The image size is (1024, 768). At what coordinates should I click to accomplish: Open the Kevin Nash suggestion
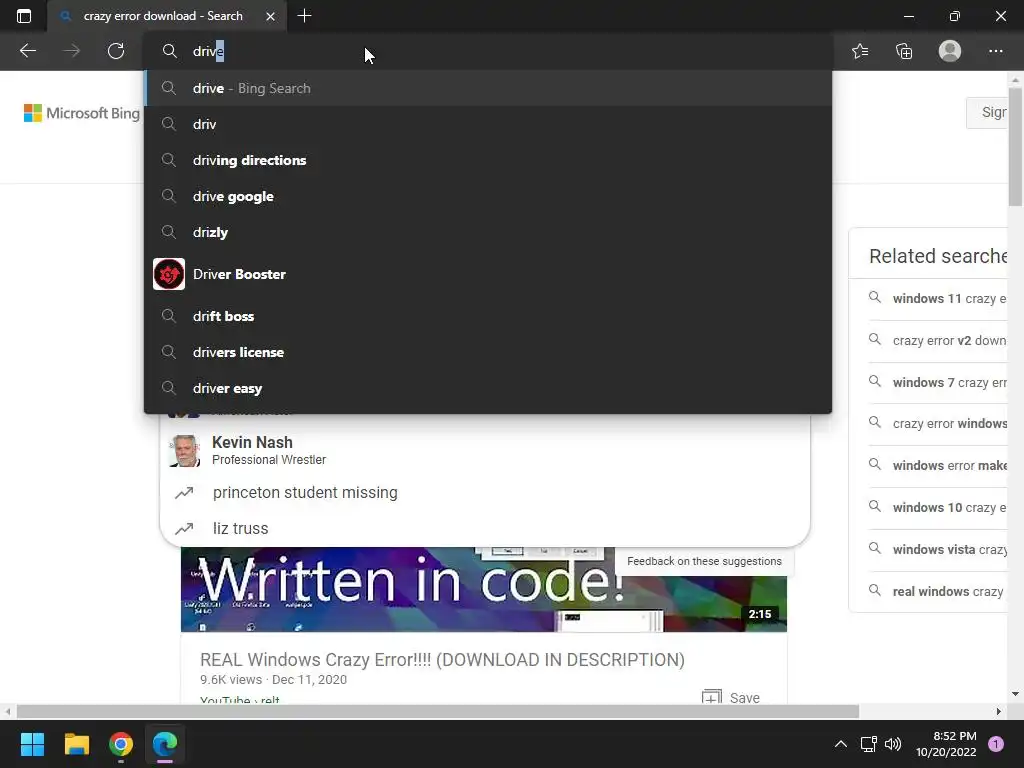click(x=485, y=451)
